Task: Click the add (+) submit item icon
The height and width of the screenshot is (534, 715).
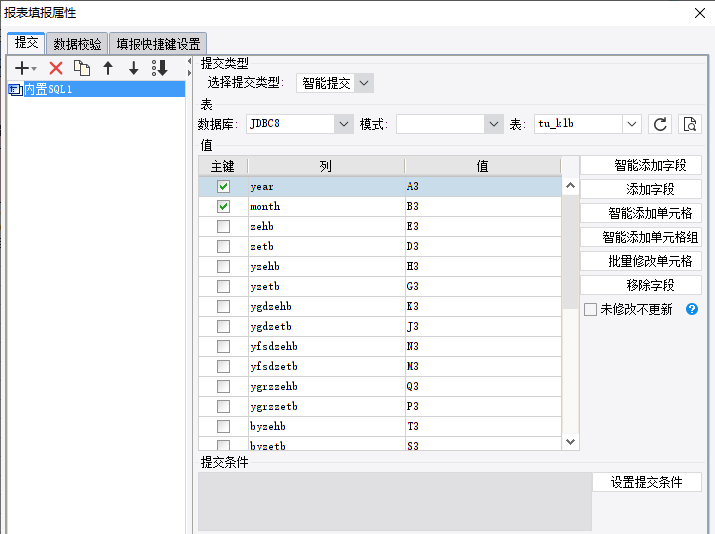Action: pyautogui.click(x=21, y=68)
